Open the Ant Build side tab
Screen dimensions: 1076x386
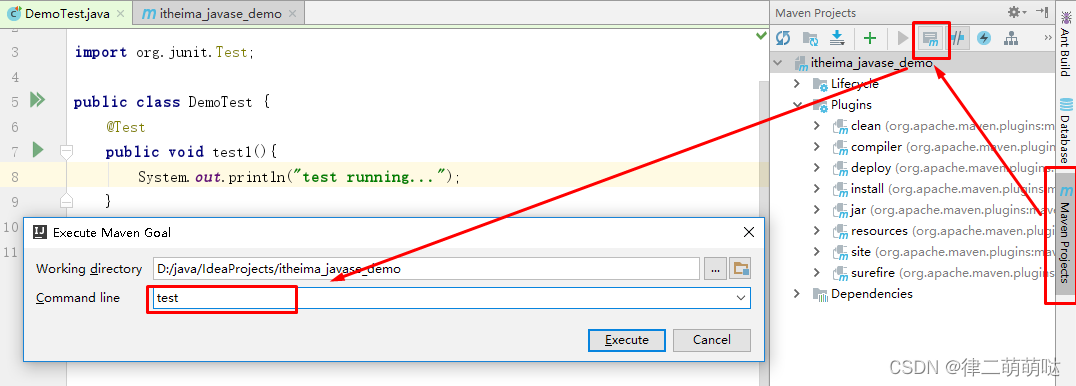(1065, 44)
